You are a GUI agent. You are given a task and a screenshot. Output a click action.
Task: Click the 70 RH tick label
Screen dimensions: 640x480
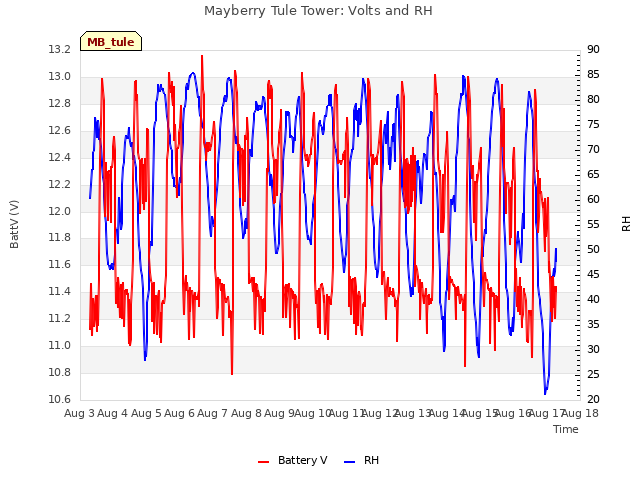point(593,150)
